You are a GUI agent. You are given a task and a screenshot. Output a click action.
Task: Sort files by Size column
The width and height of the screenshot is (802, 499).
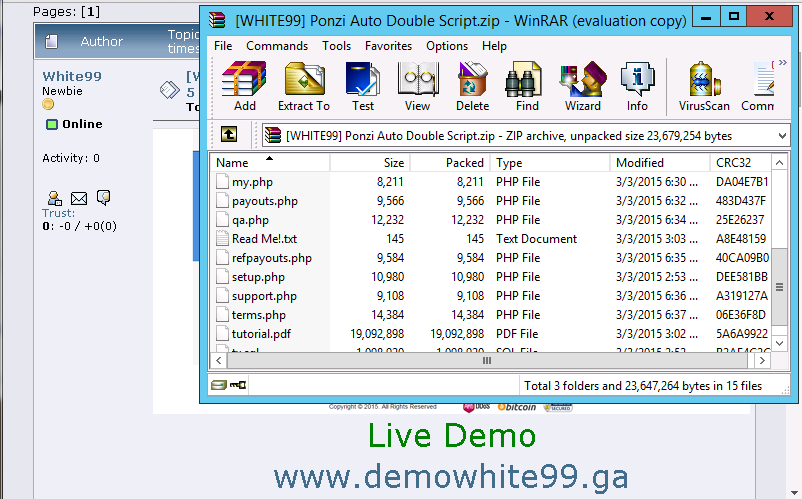coord(370,163)
